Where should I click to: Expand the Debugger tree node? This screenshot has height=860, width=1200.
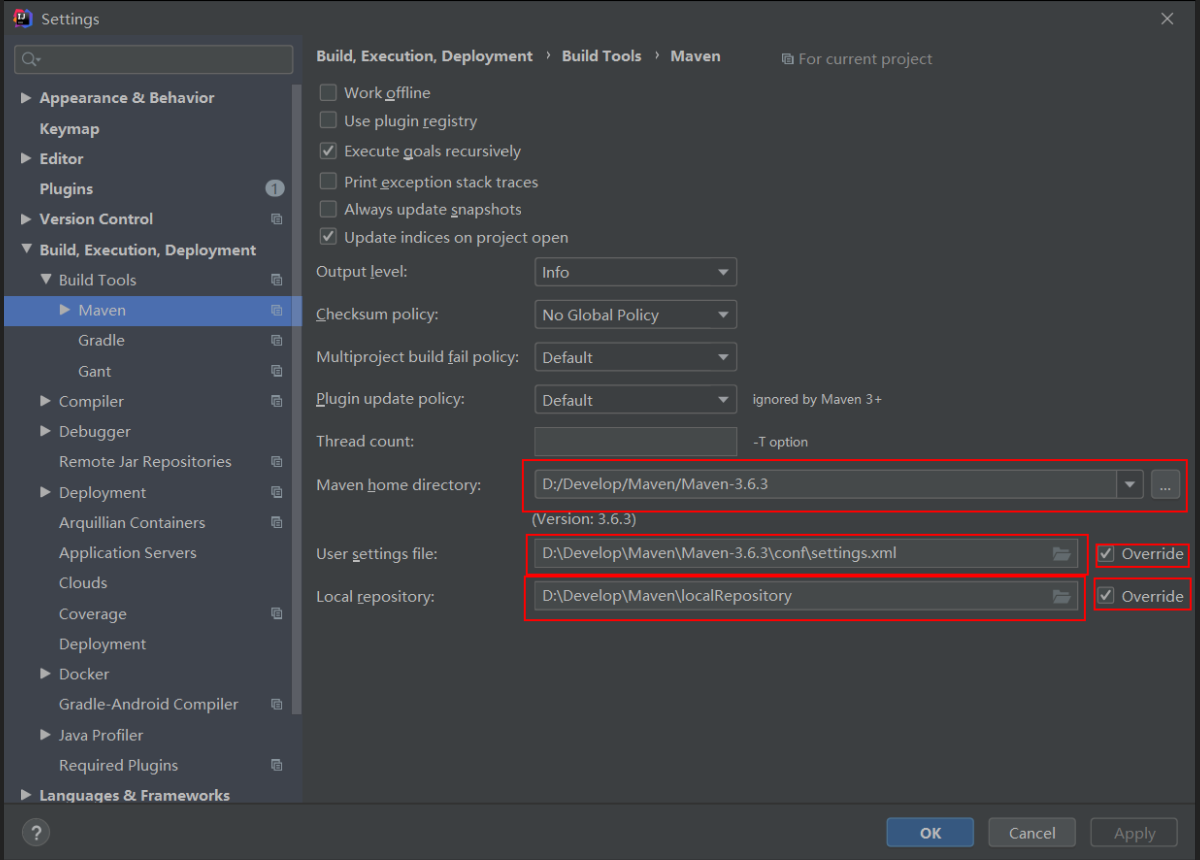46,431
